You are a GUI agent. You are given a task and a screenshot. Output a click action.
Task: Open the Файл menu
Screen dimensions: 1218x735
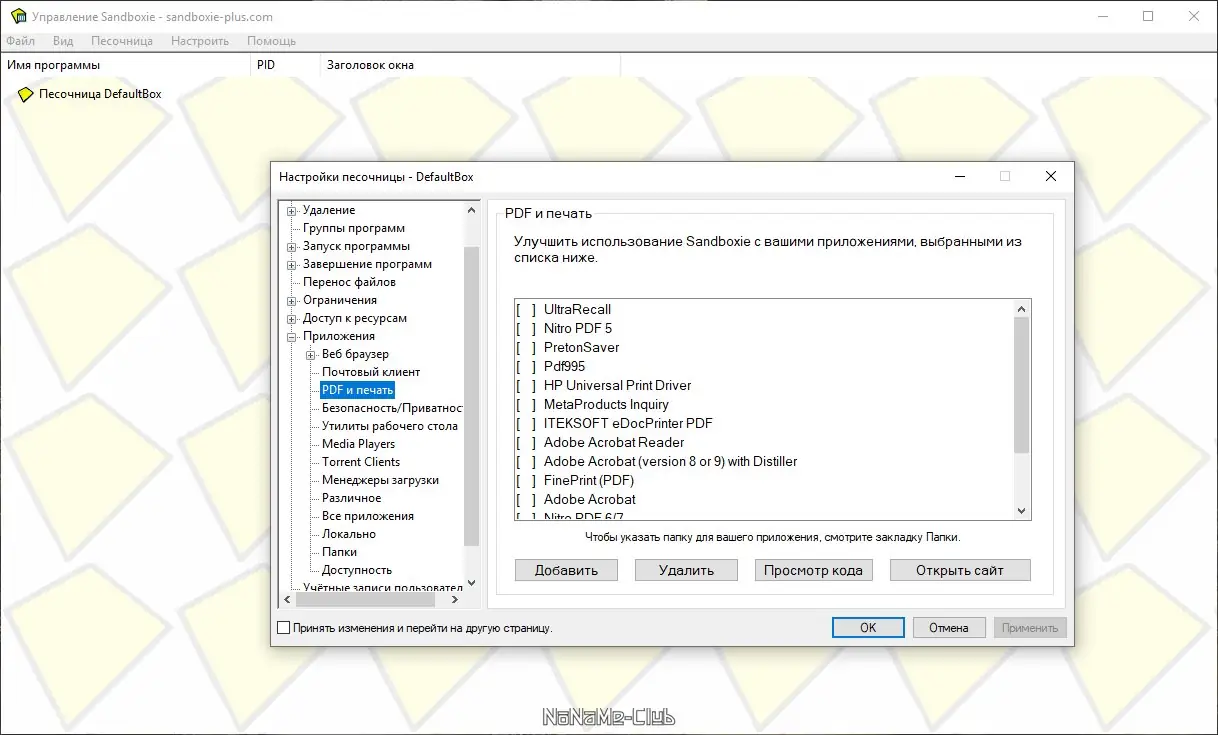pos(20,41)
